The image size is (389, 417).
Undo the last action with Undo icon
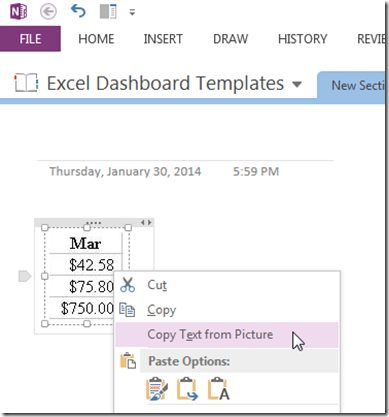[78, 11]
